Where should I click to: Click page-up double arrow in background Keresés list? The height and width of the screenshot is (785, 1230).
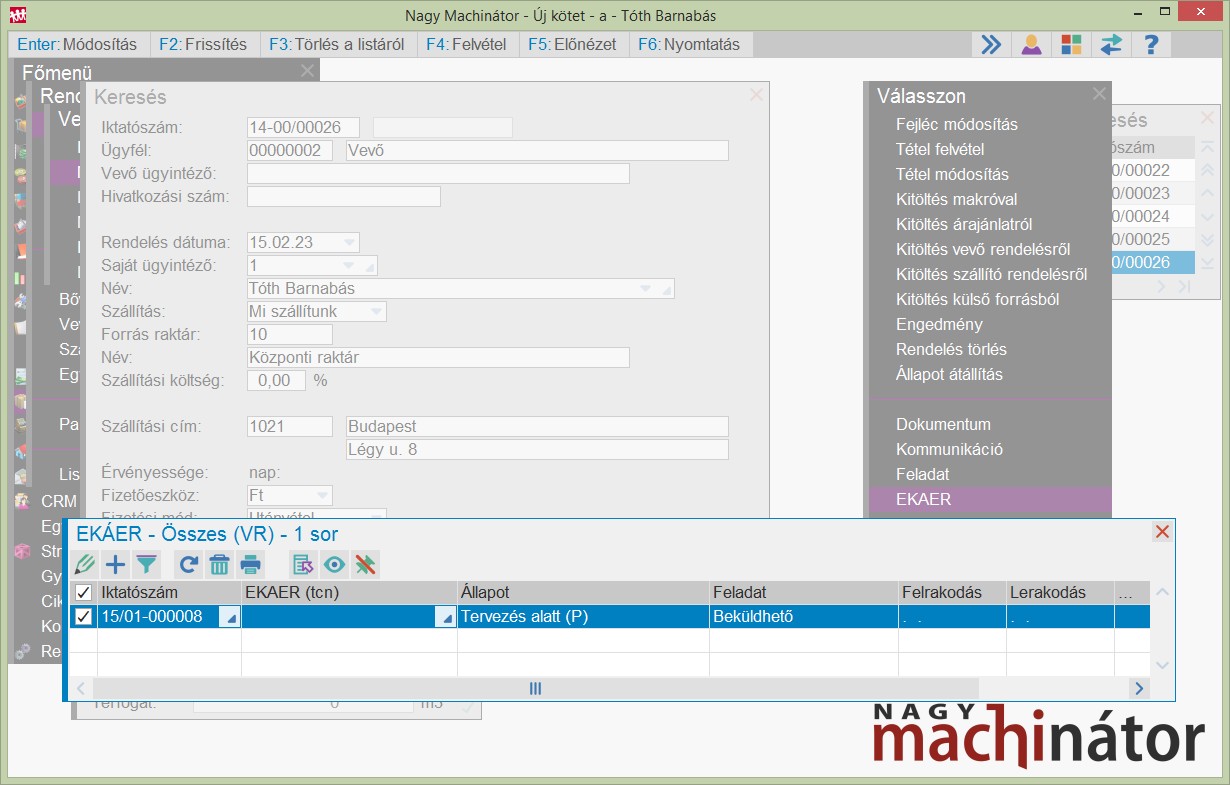1207,170
